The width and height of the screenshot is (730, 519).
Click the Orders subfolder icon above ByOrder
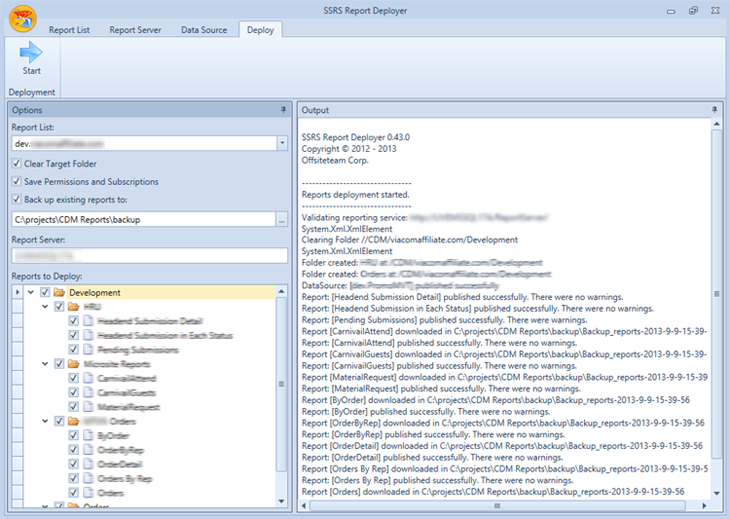click(74, 421)
